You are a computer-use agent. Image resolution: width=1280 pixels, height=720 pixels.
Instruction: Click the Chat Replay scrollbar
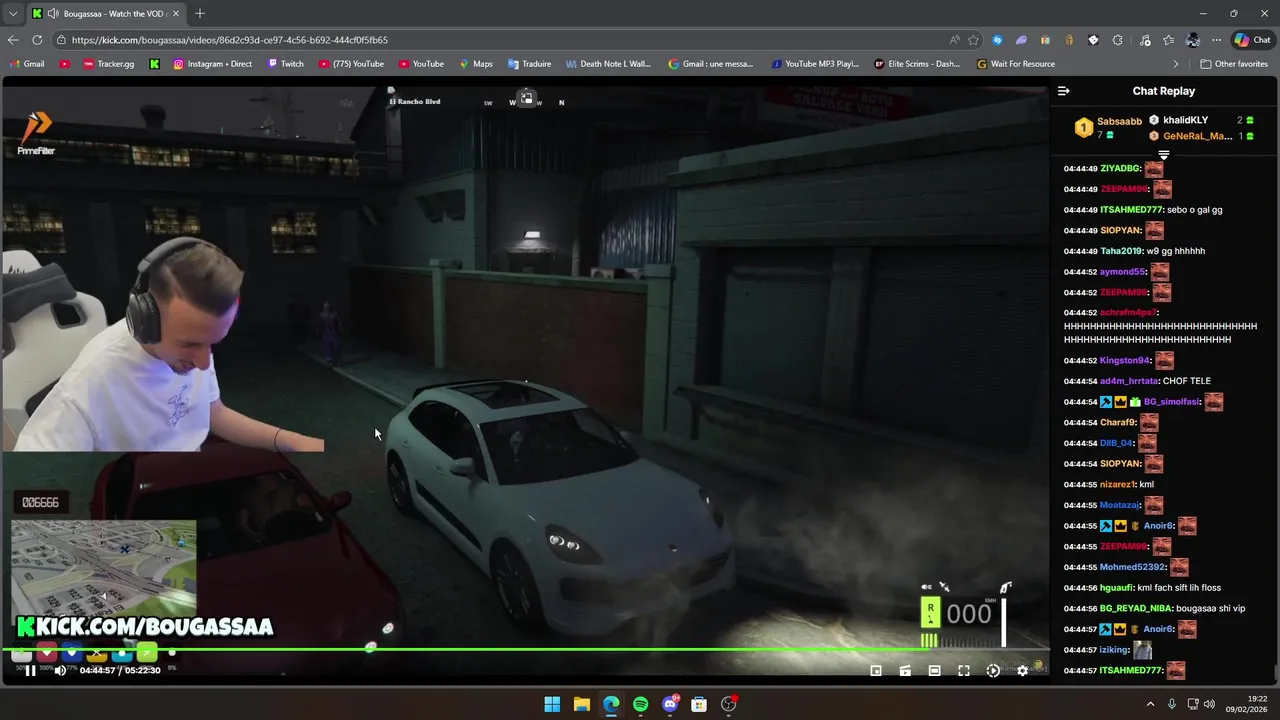click(x=1275, y=672)
